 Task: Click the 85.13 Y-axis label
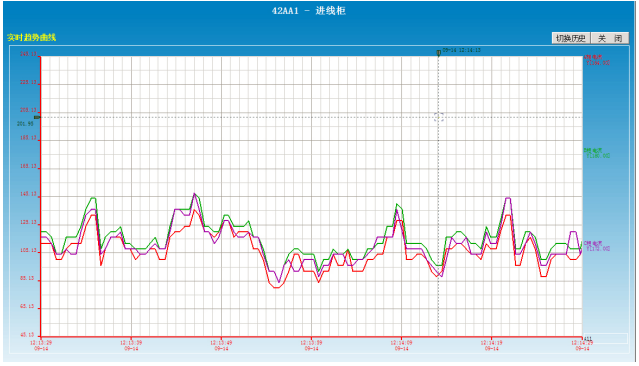point(28,278)
